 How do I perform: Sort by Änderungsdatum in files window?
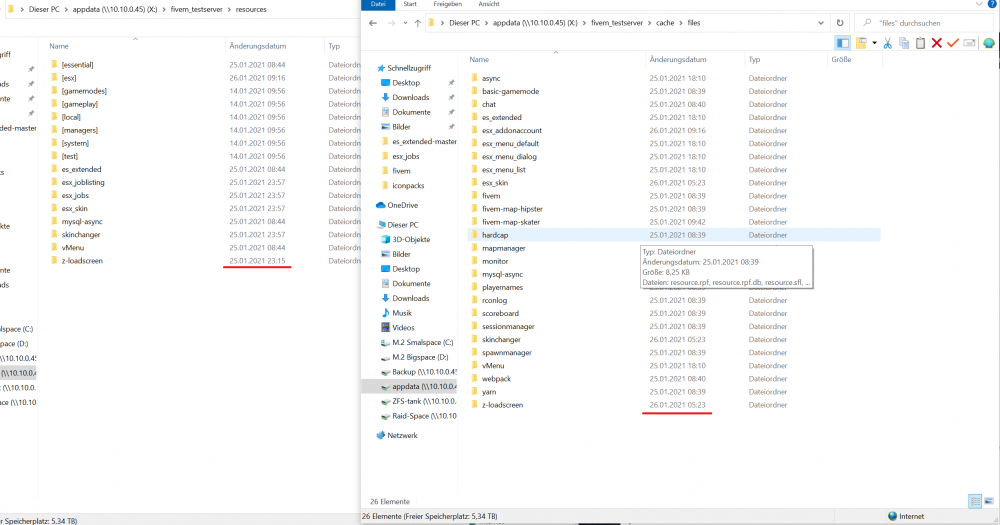point(677,59)
